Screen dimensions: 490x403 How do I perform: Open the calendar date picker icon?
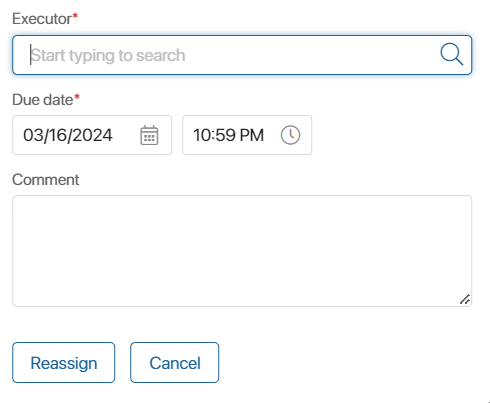pos(149,135)
